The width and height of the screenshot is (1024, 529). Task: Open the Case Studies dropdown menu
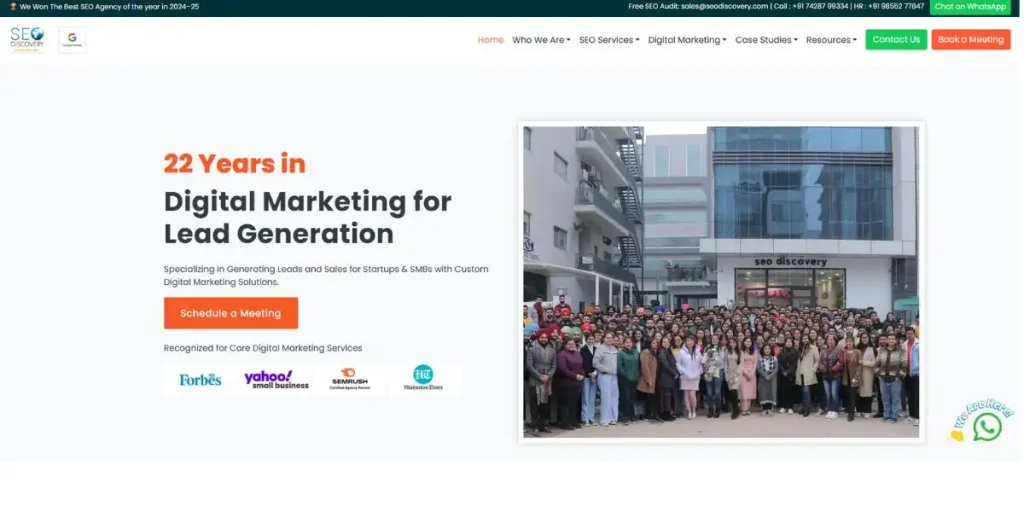pyautogui.click(x=767, y=40)
